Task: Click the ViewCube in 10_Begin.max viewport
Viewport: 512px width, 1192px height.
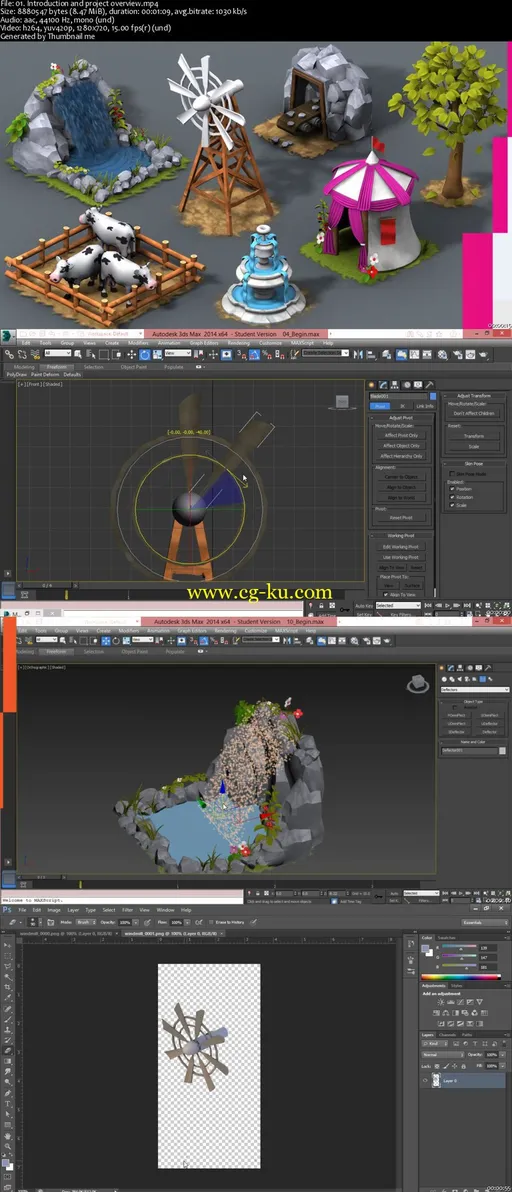Action: click(418, 685)
